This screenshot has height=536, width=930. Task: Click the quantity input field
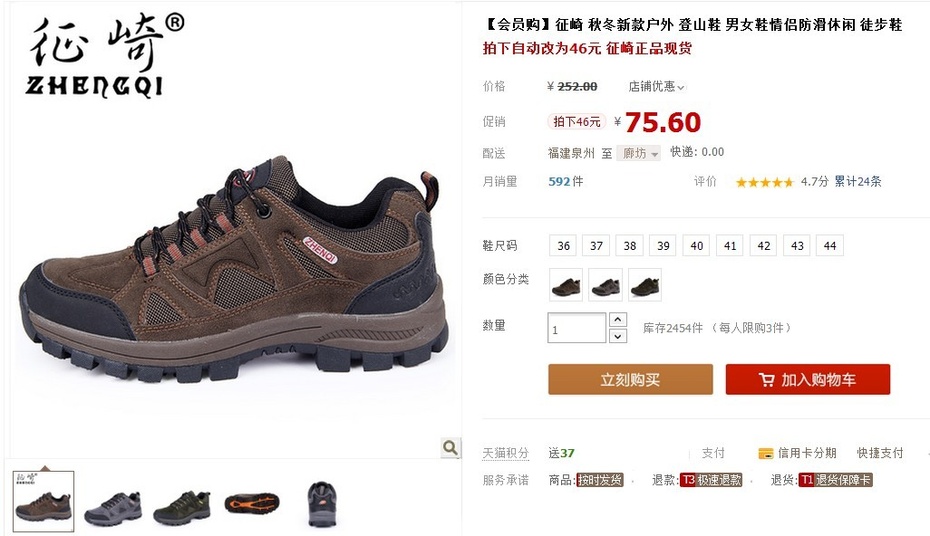tap(577, 328)
